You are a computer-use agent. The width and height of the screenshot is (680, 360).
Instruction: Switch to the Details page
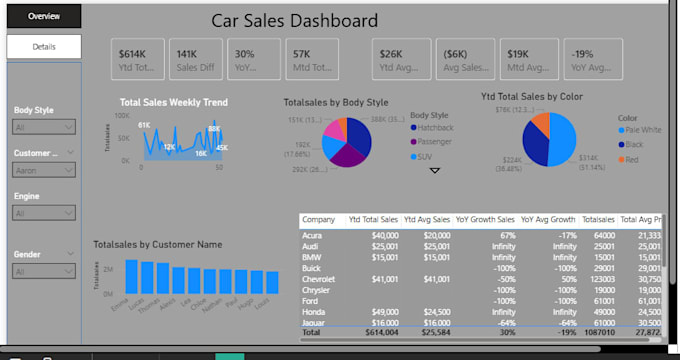(44, 47)
